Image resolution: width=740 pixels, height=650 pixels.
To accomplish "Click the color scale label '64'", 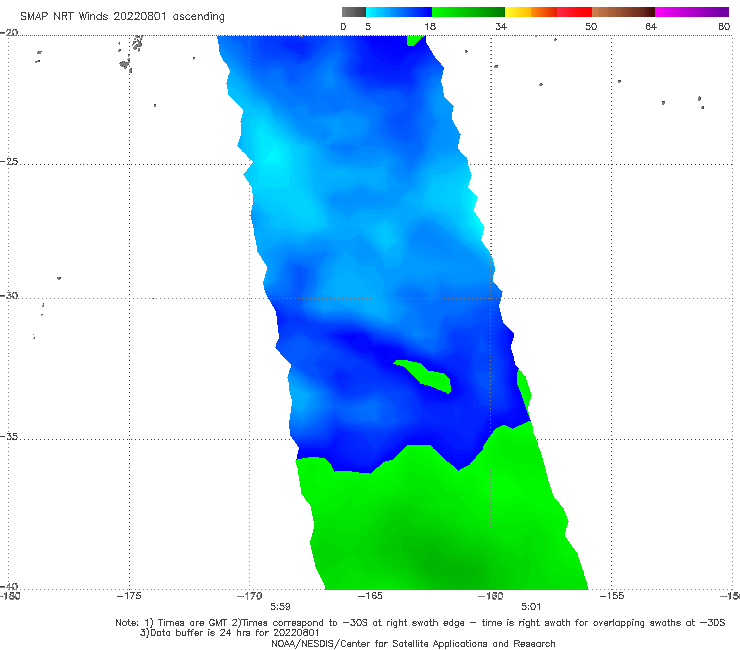I will 651,26.
